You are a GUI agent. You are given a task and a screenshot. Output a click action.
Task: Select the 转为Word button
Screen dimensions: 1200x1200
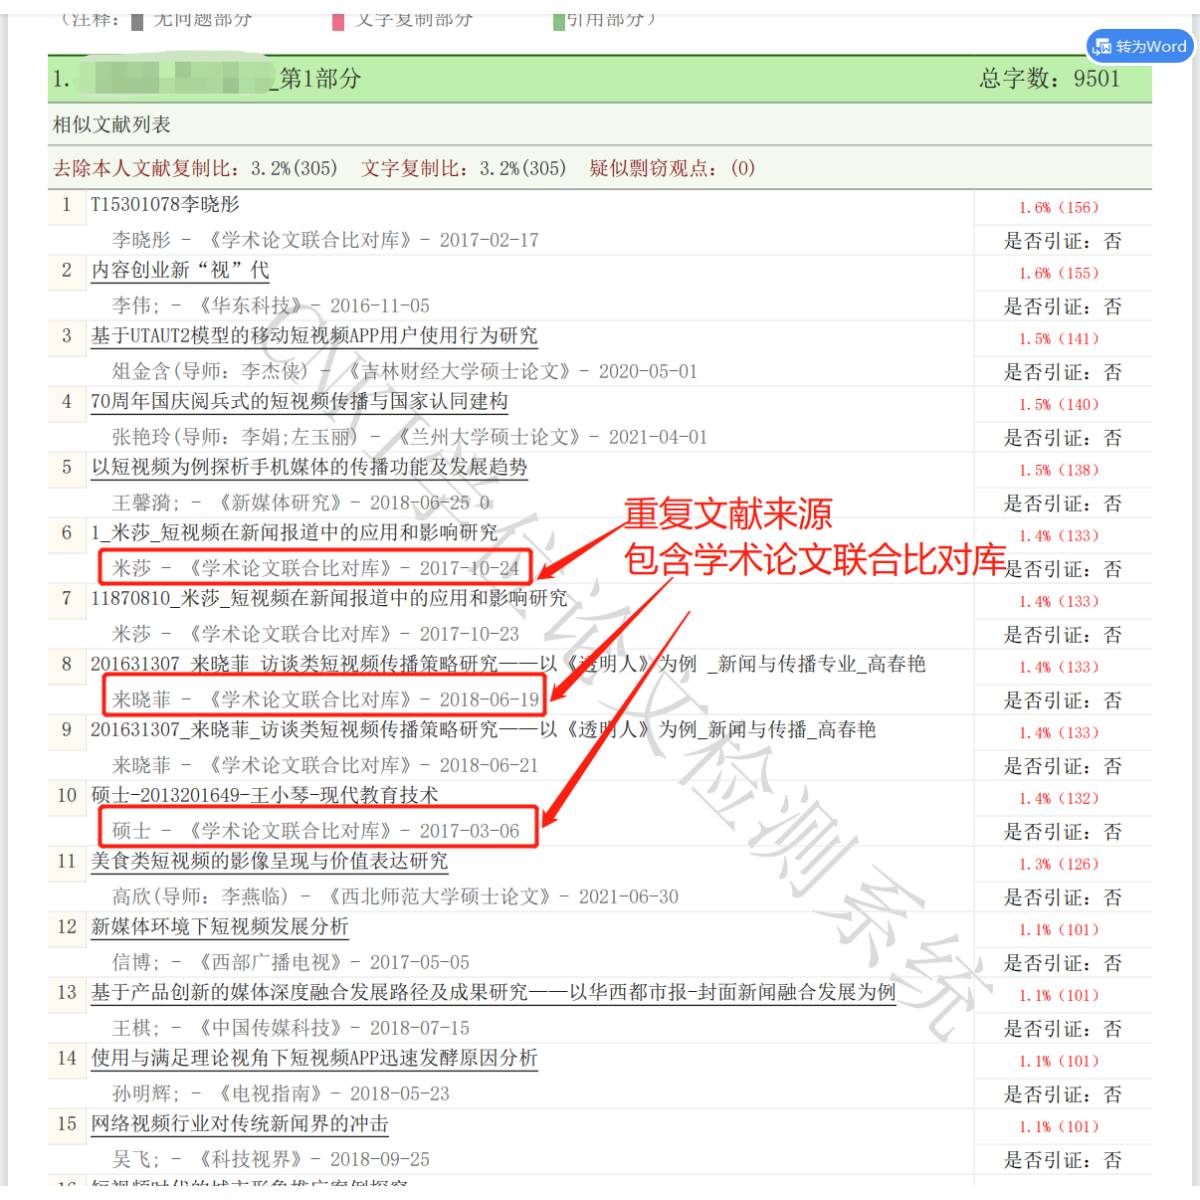click(1140, 46)
